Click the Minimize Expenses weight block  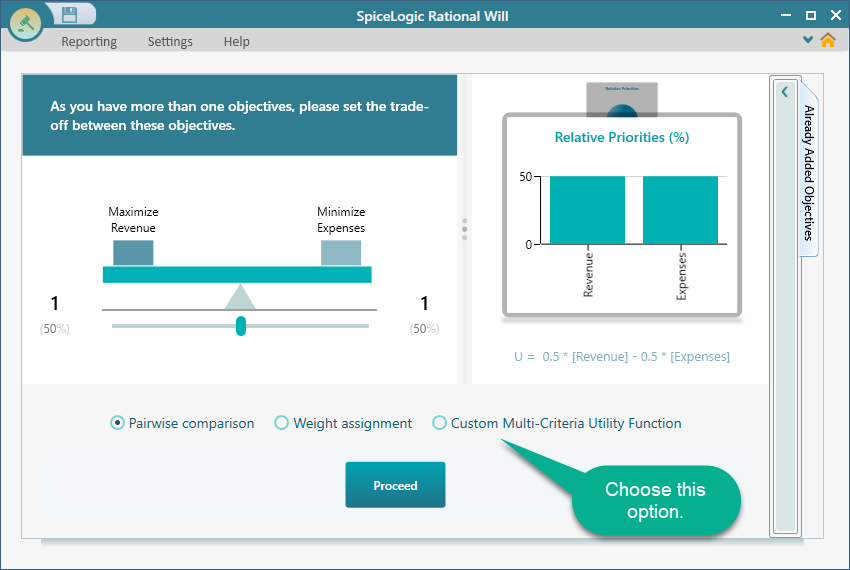pos(341,252)
